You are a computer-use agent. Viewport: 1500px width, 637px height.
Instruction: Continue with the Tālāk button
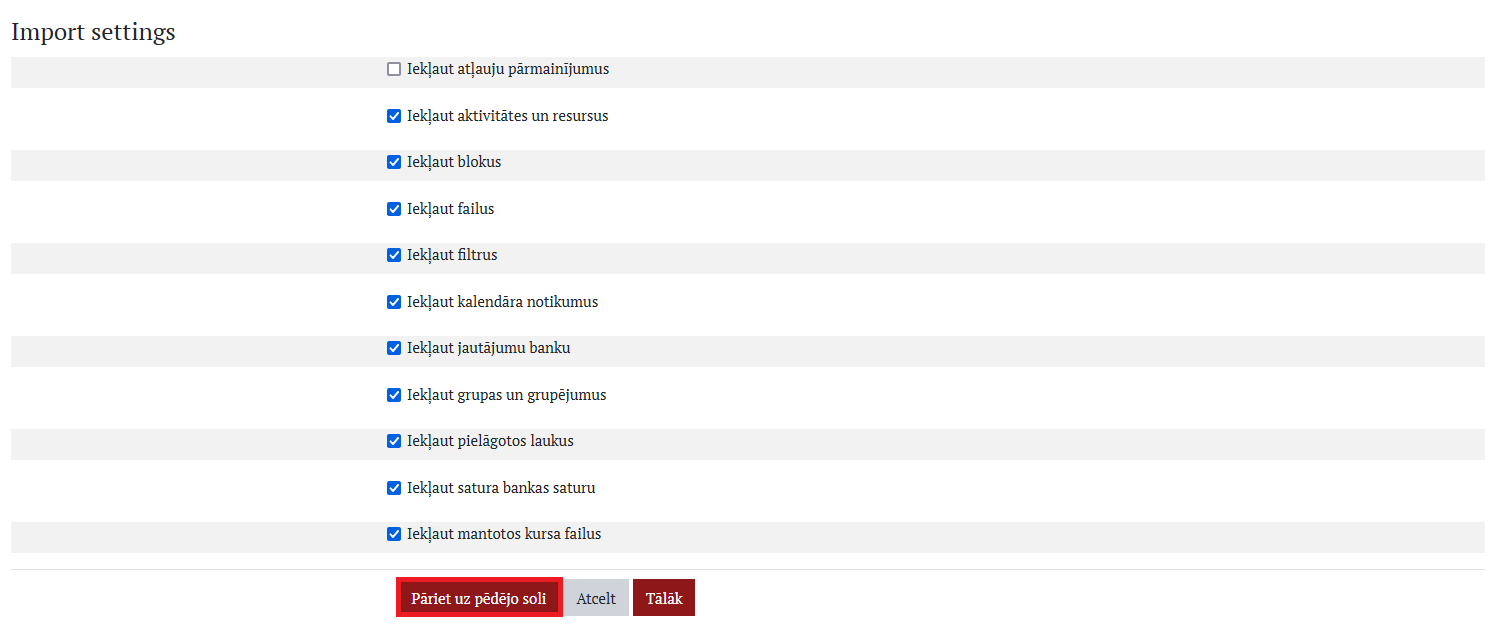[x=664, y=598]
